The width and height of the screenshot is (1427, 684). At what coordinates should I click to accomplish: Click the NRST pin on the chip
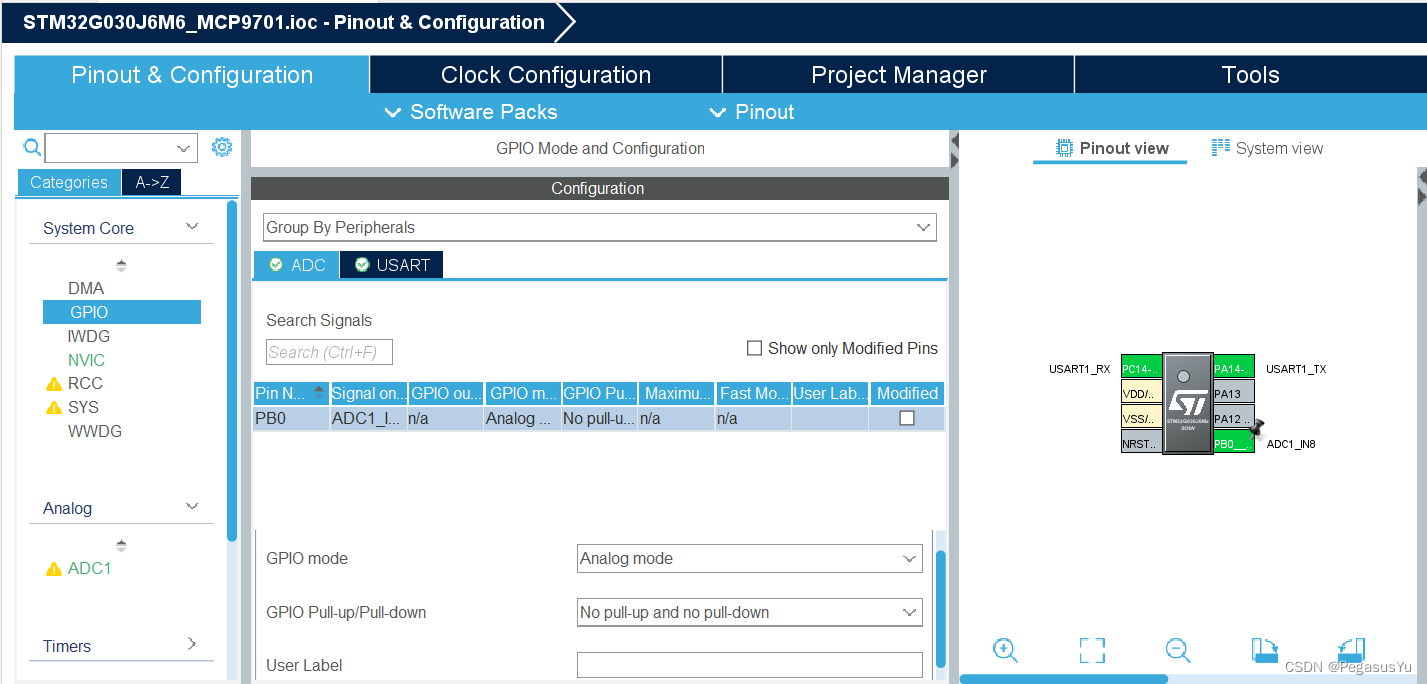tap(1141, 443)
